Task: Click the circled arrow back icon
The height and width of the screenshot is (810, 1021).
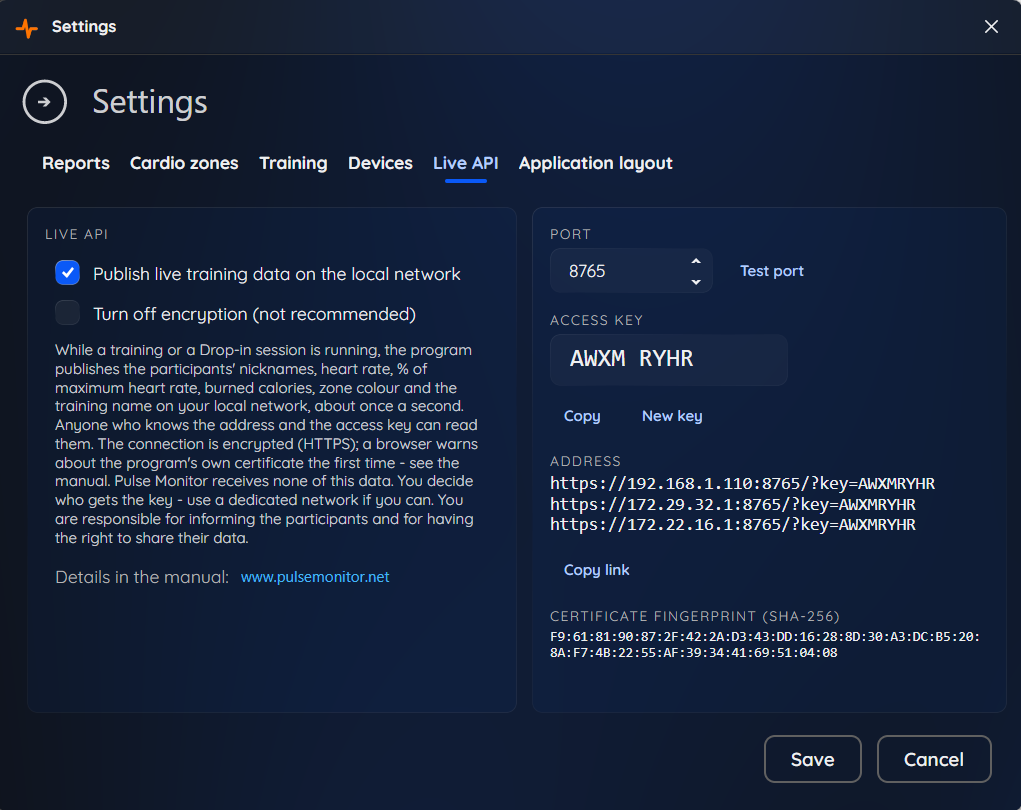Action: [44, 102]
